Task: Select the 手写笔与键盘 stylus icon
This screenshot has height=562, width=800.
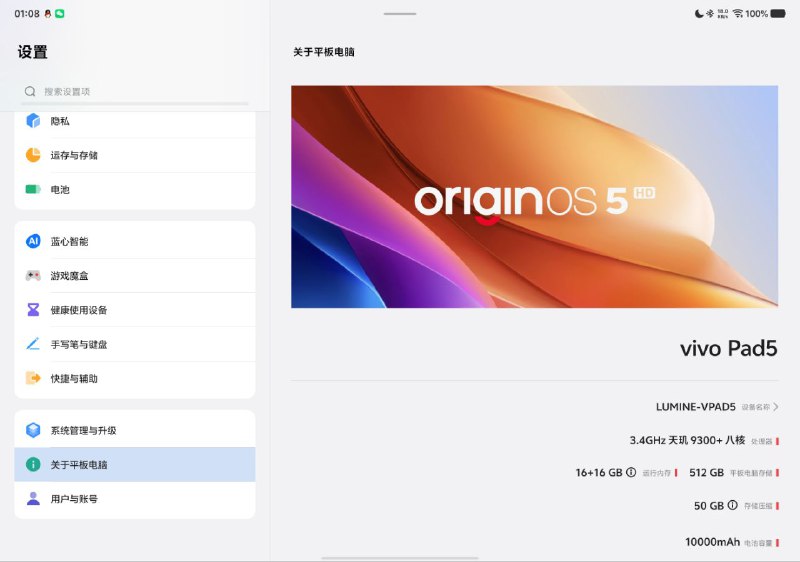Action: point(33,344)
